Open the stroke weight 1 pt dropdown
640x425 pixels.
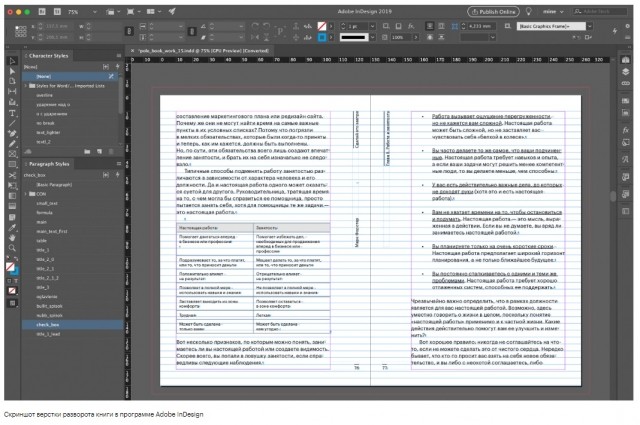pos(373,26)
